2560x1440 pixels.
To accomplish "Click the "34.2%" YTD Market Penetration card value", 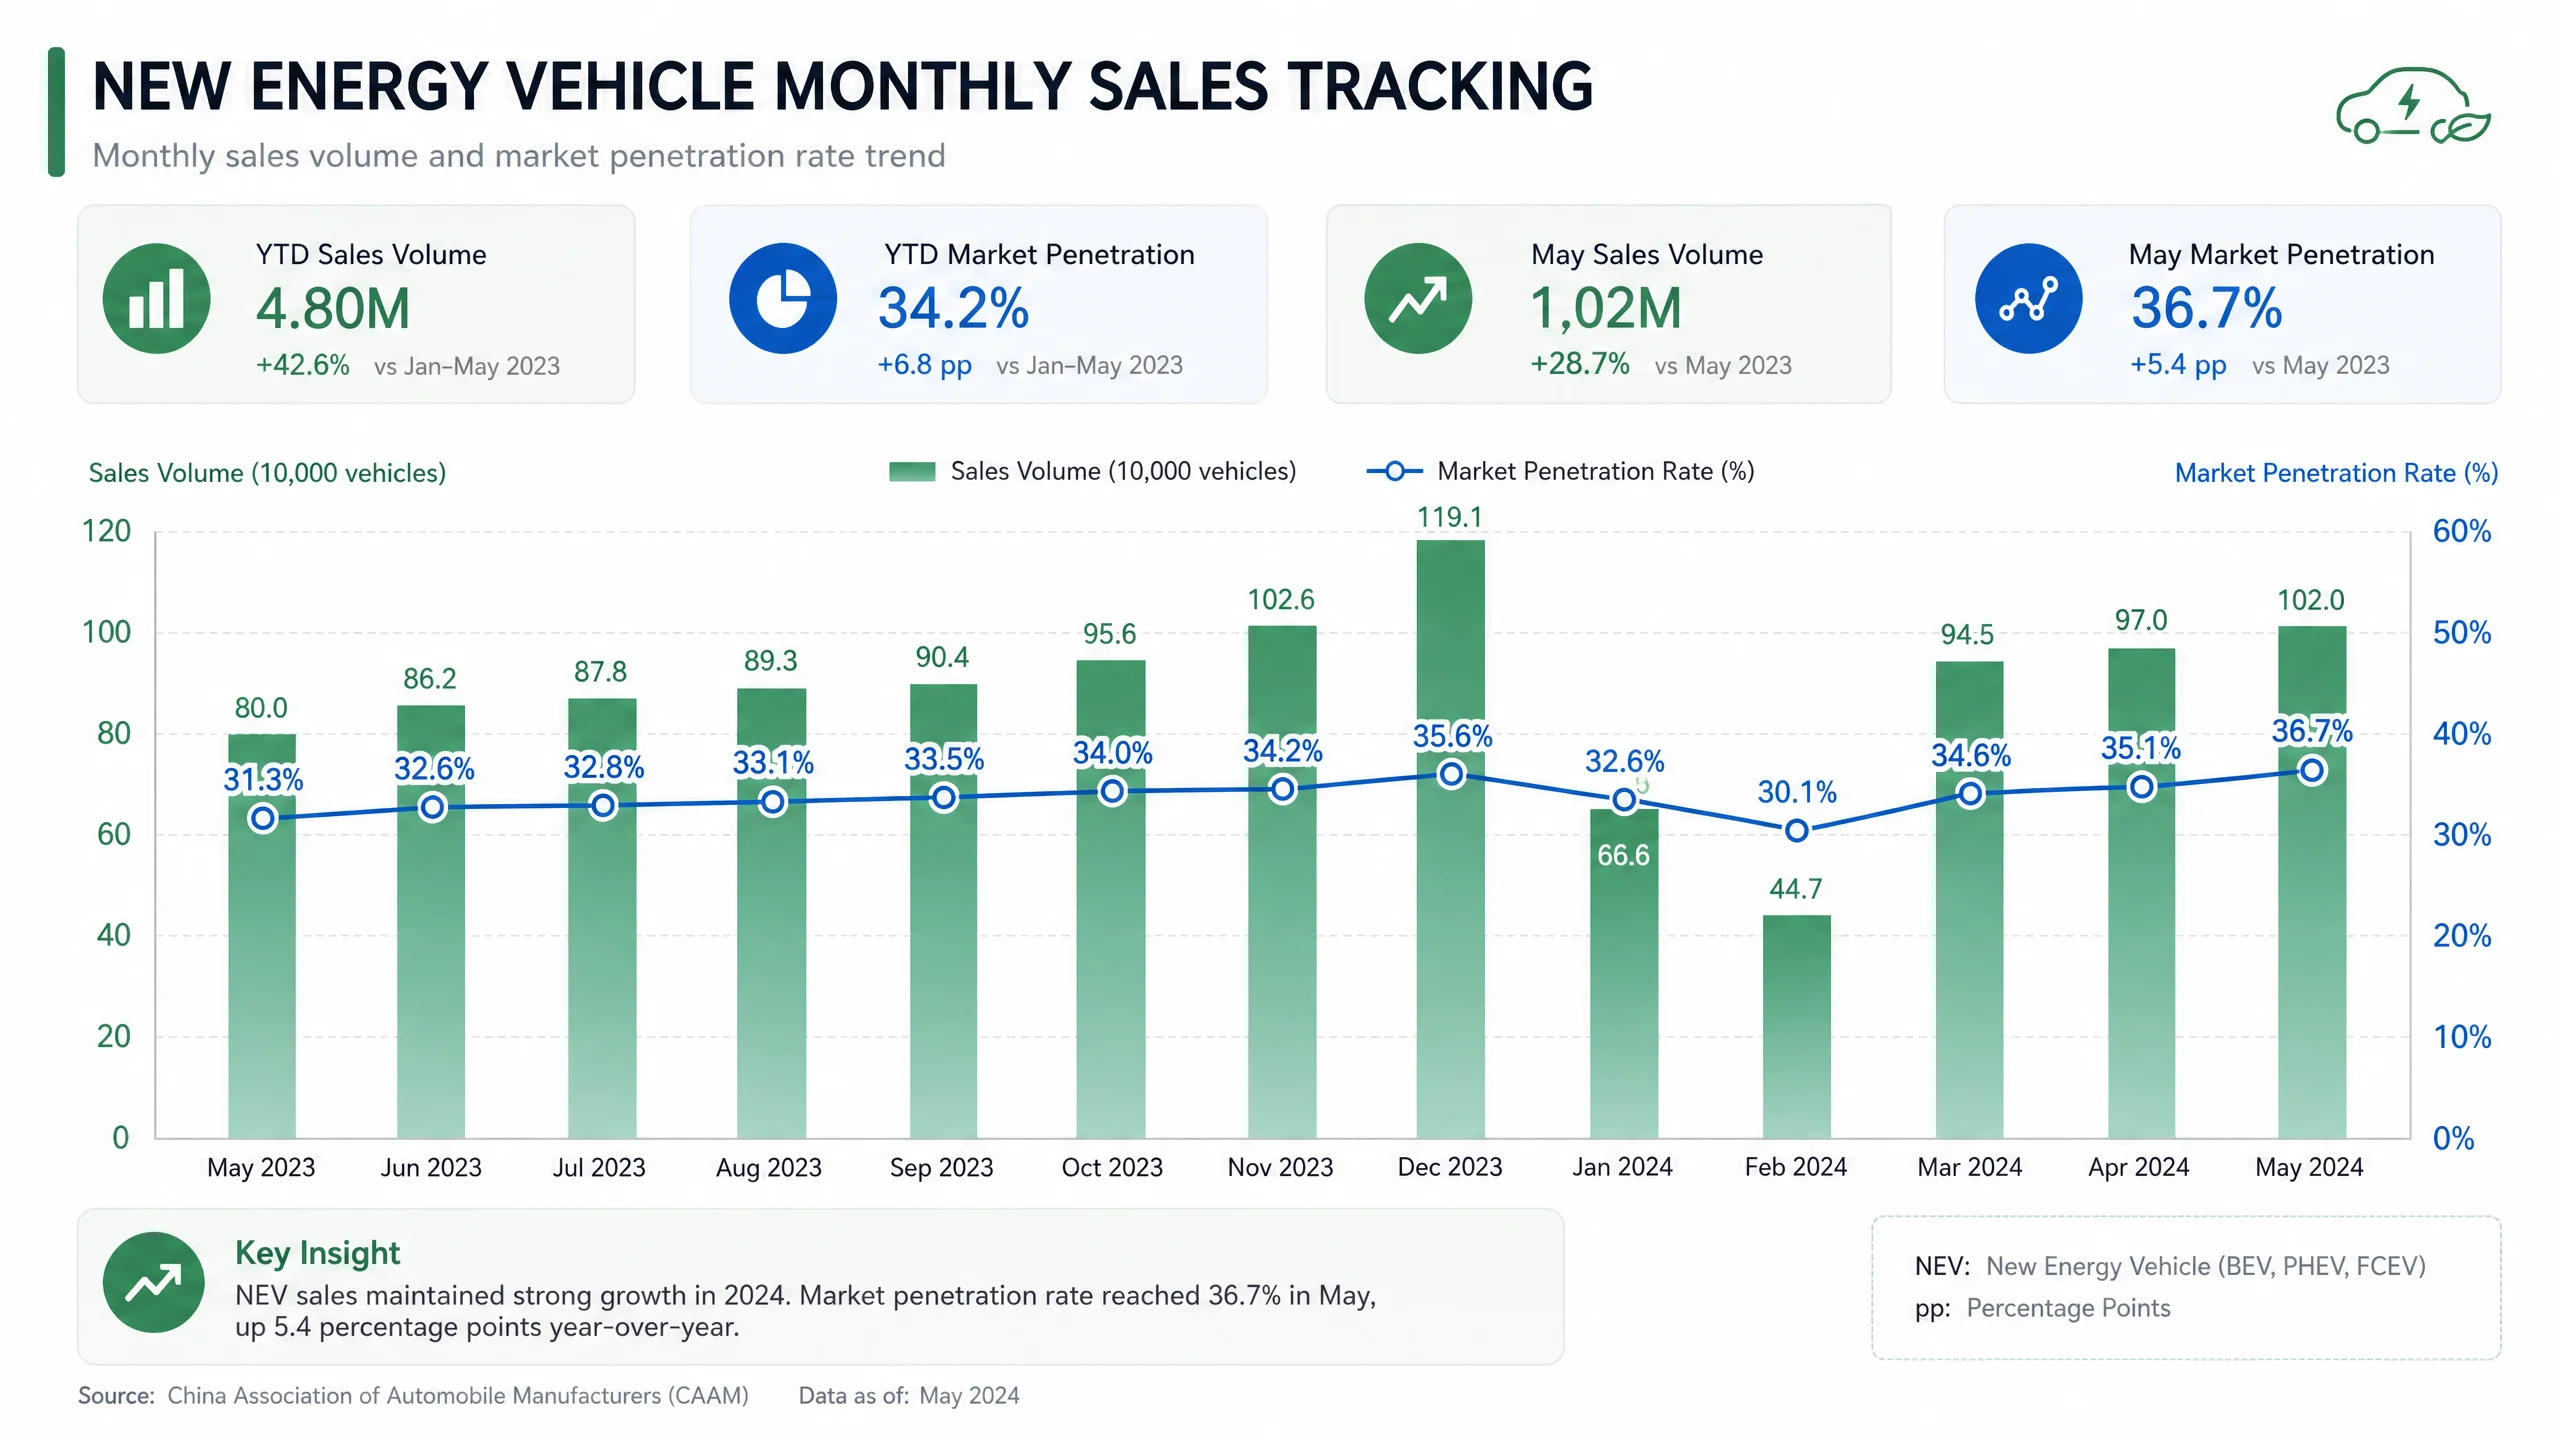I will point(953,308).
